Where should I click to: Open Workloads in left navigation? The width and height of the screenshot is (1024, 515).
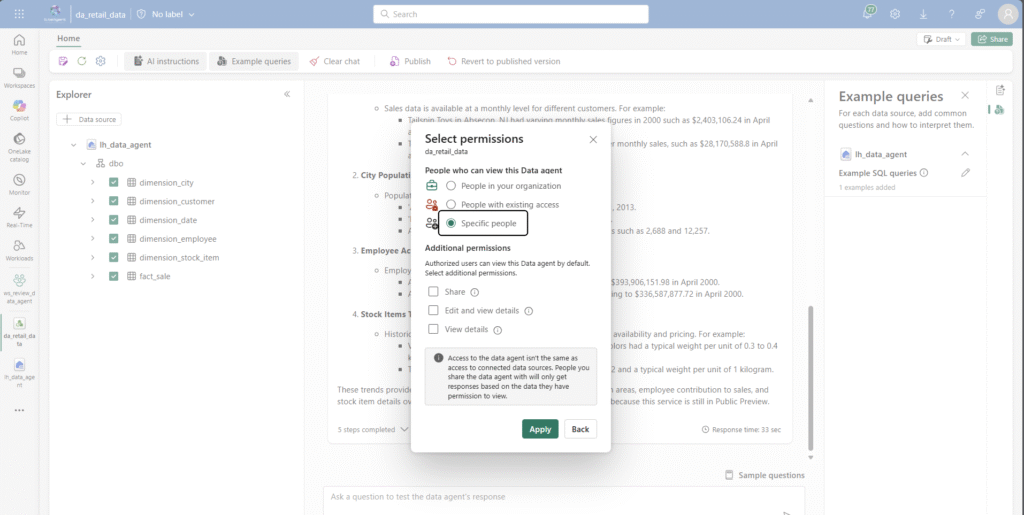pos(19,250)
